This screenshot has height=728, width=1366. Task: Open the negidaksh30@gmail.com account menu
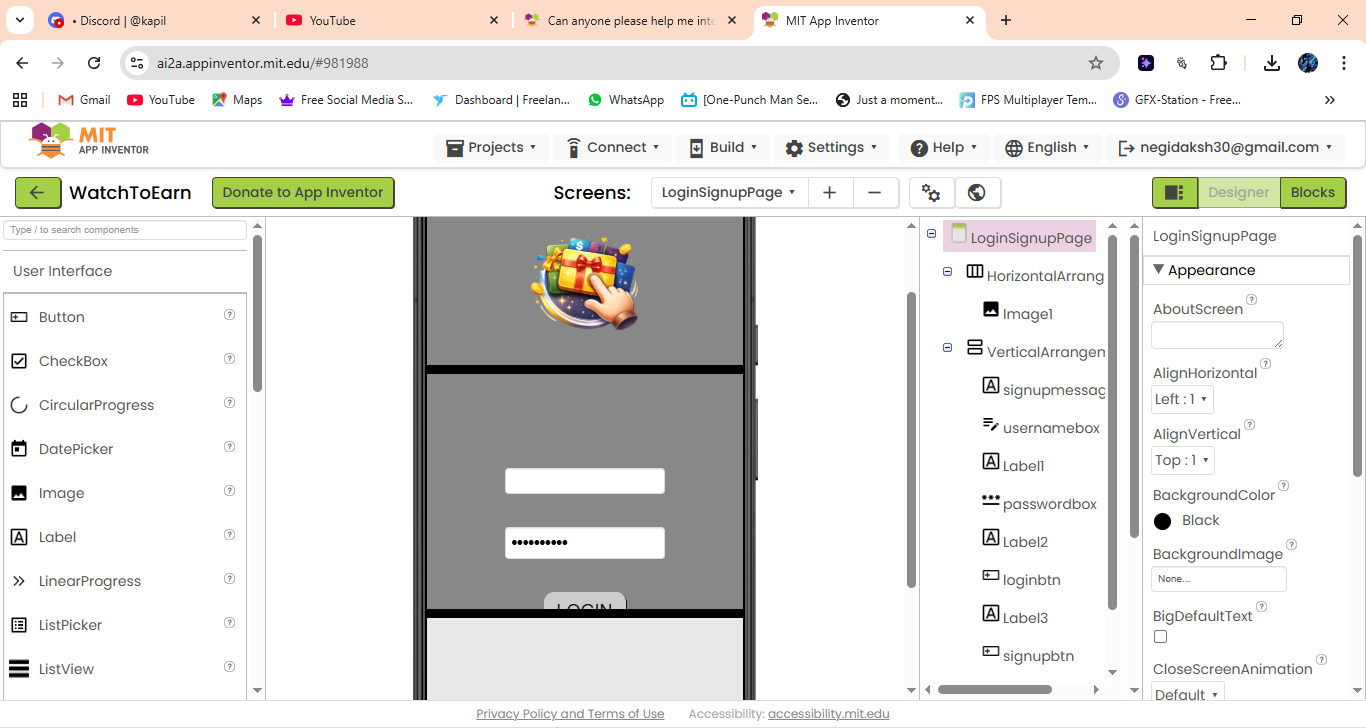coord(1226,148)
